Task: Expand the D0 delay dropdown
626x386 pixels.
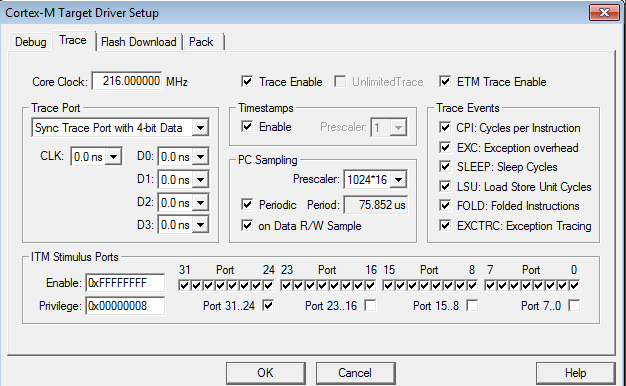Action: (x=200, y=156)
